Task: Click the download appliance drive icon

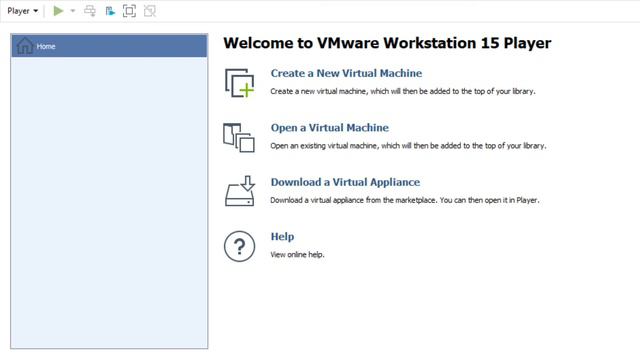Action: click(240, 191)
